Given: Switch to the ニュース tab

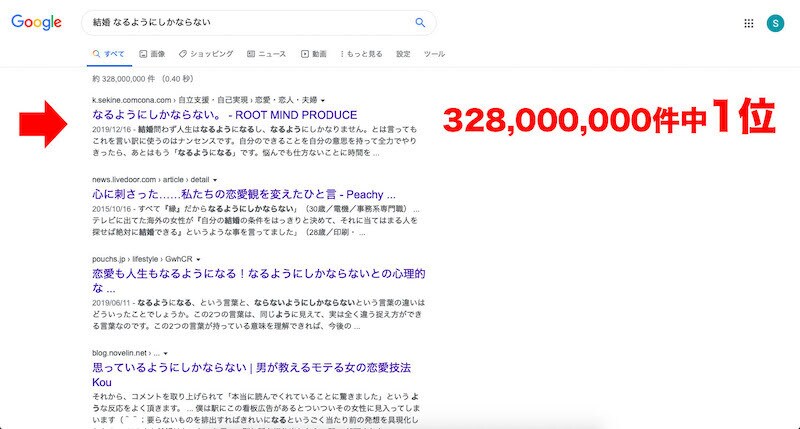Looking at the screenshot, I should tap(266, 54).
